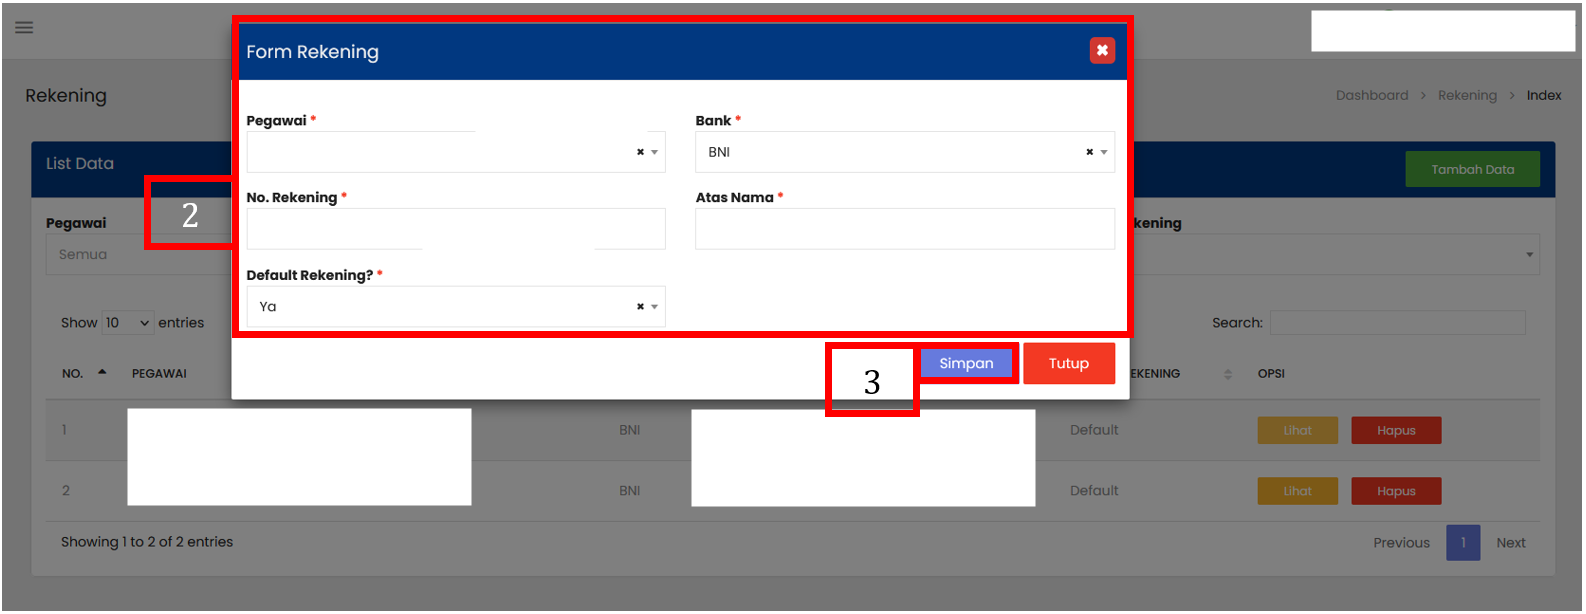Close the Form Rekening modal
The width and height of the screenshot is (1586, 614).
coord(1101,50)
